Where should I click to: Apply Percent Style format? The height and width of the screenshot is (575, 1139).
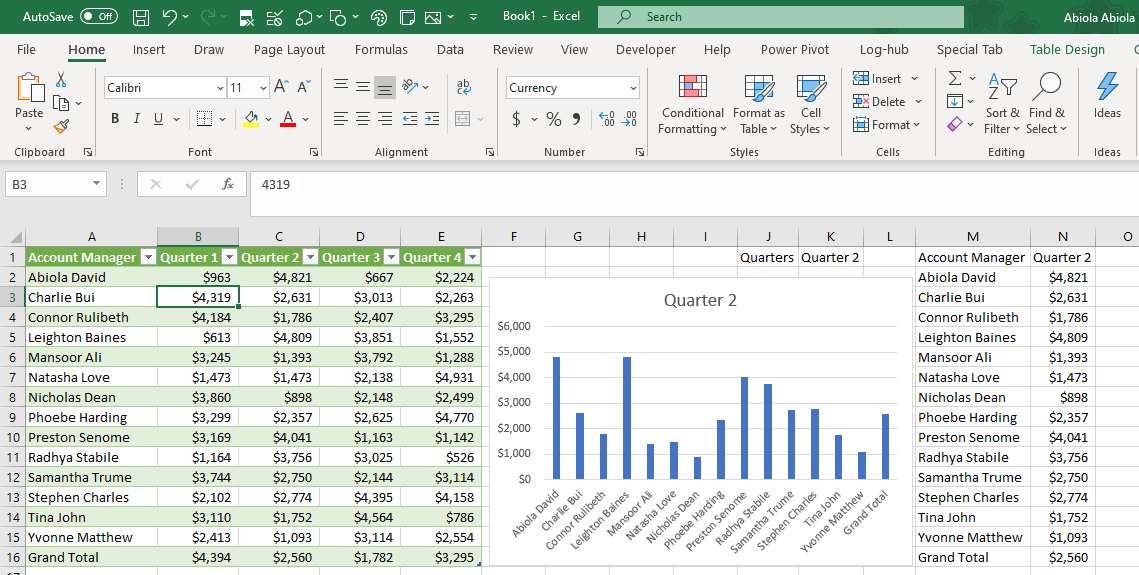click(554, 119)
